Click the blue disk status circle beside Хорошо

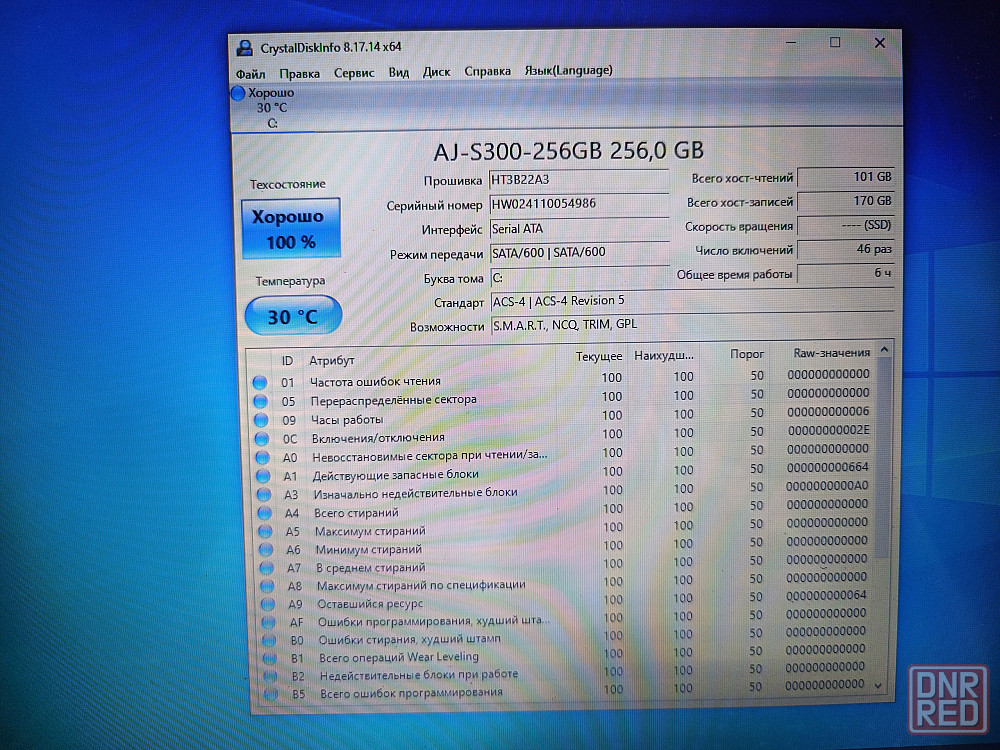(x=239, y=93)
